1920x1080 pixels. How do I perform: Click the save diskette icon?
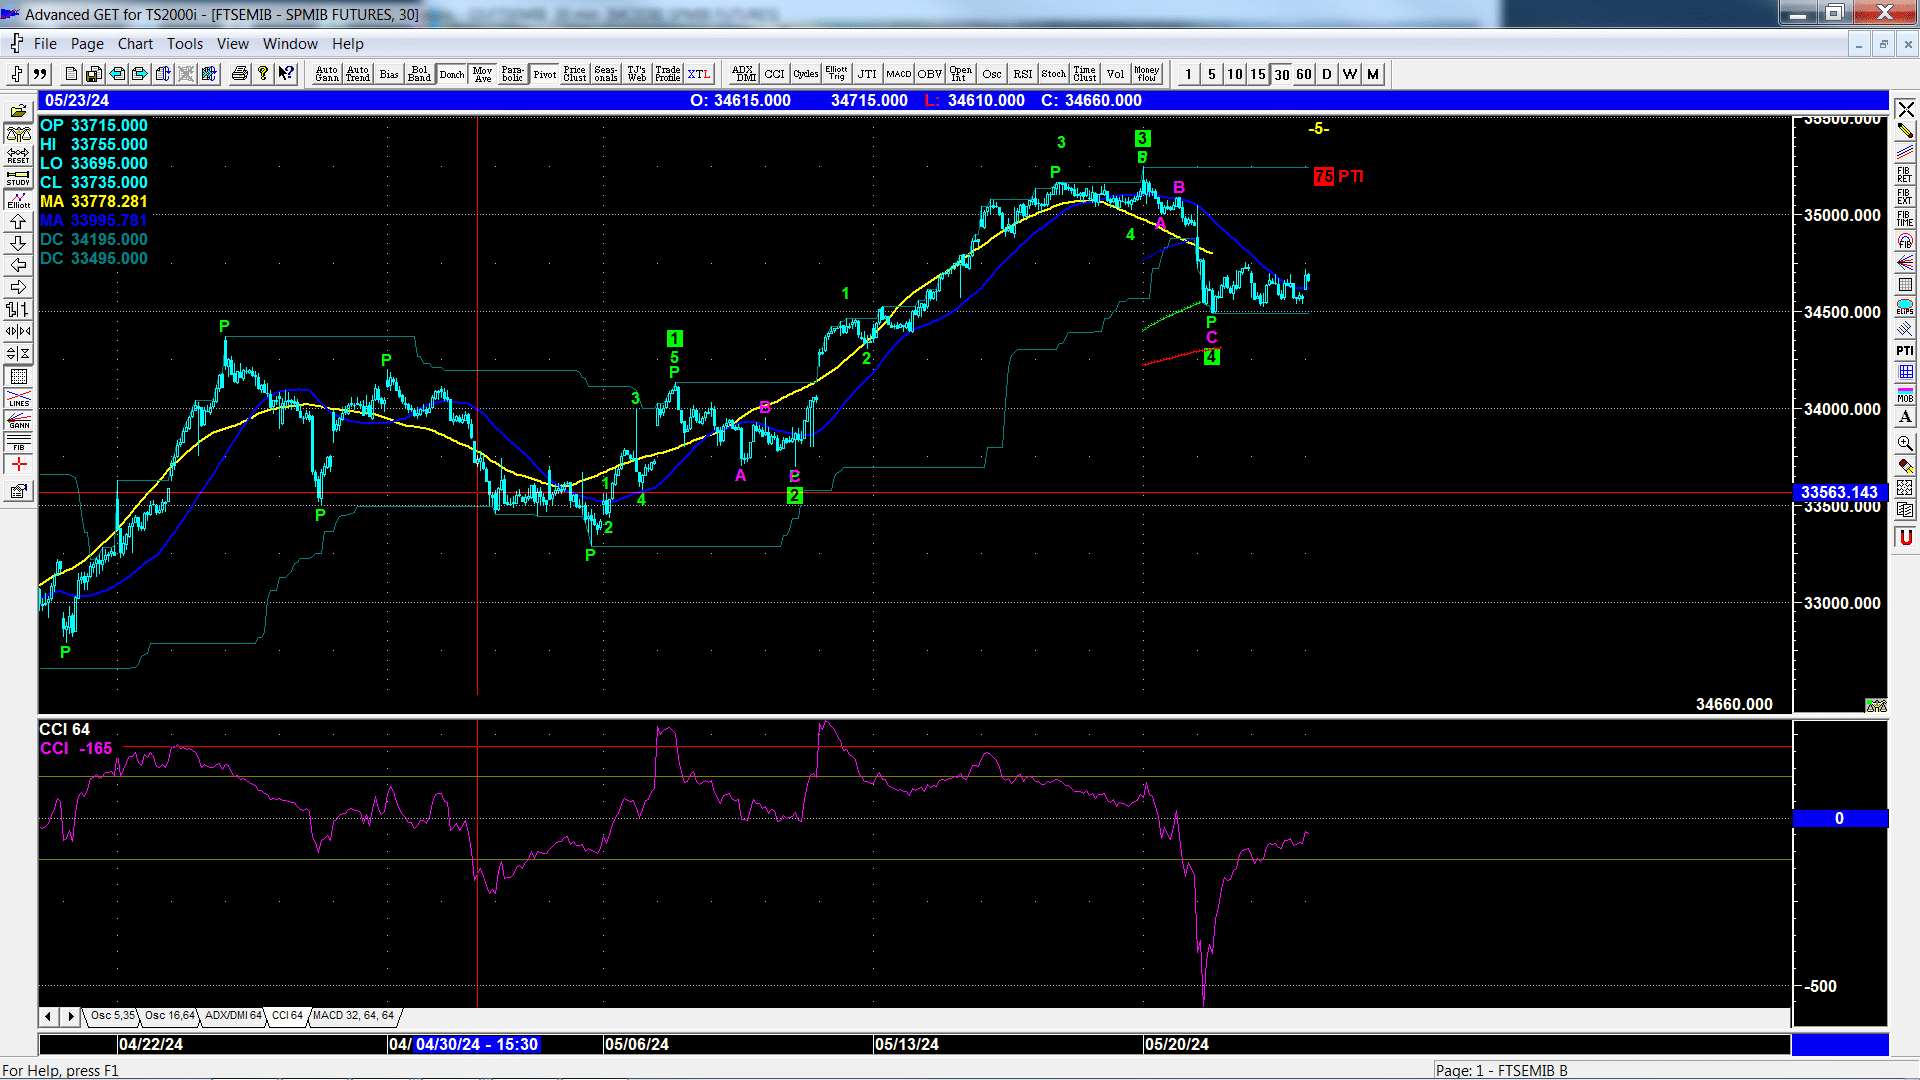[93, 74]
